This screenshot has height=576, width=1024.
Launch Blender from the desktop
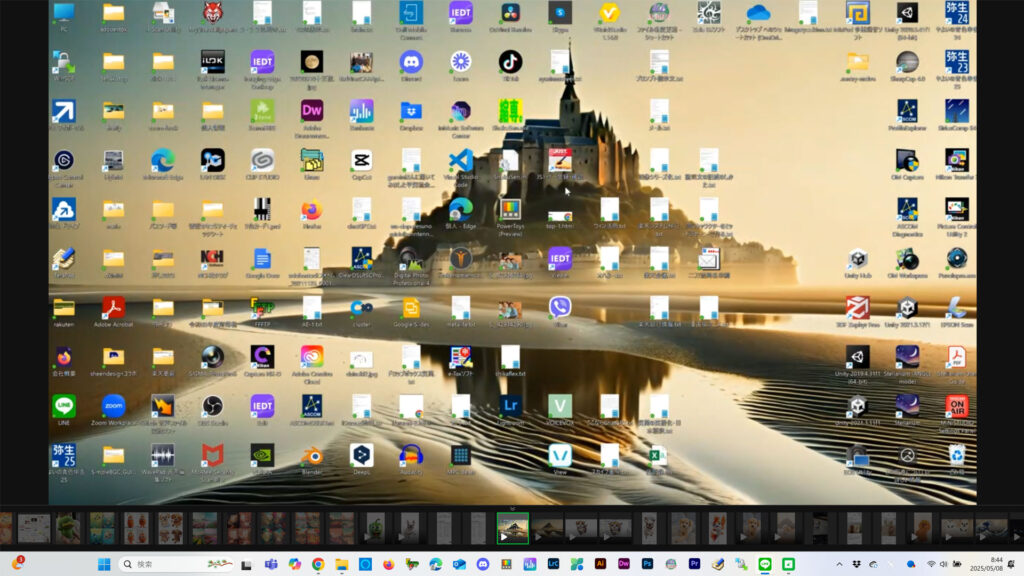click(312, 456)
